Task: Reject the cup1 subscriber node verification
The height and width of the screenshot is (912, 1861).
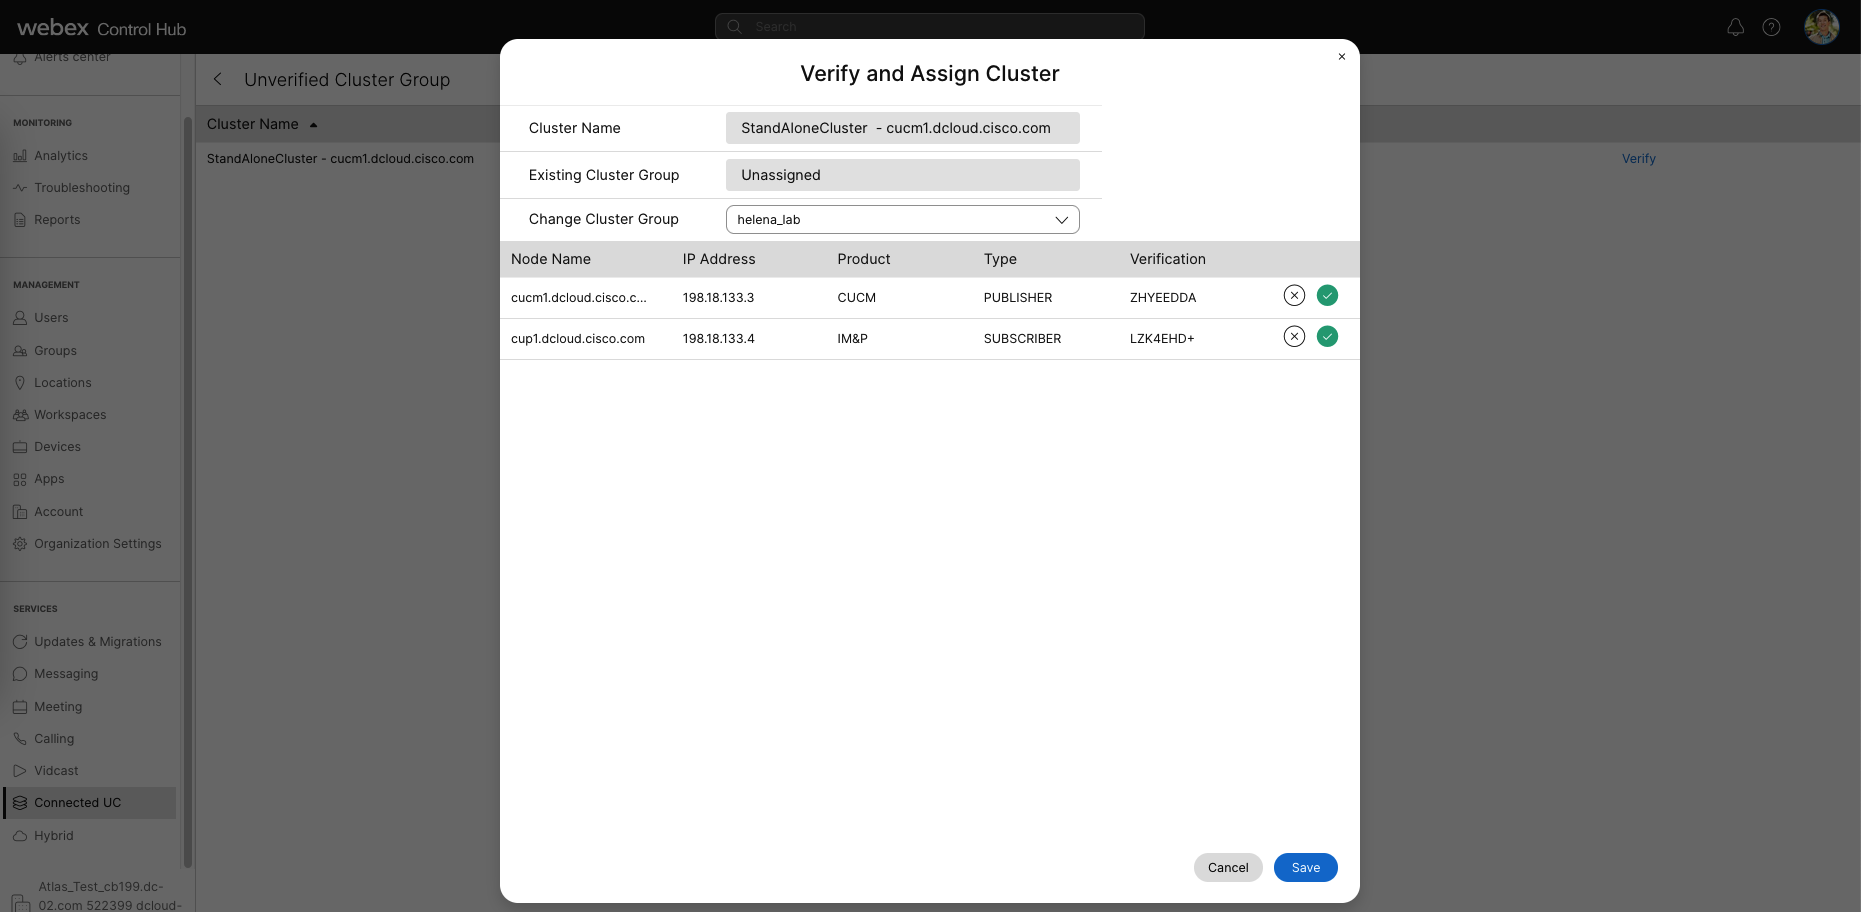Action: (1294, 337)
